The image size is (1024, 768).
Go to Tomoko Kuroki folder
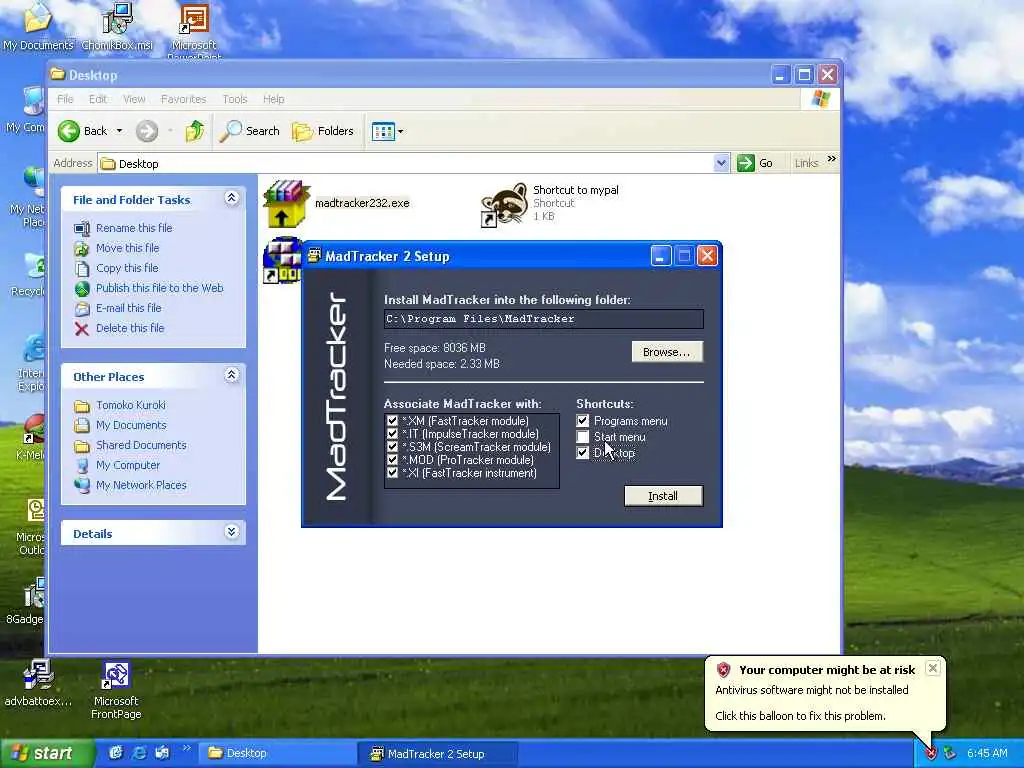[131, 406]
